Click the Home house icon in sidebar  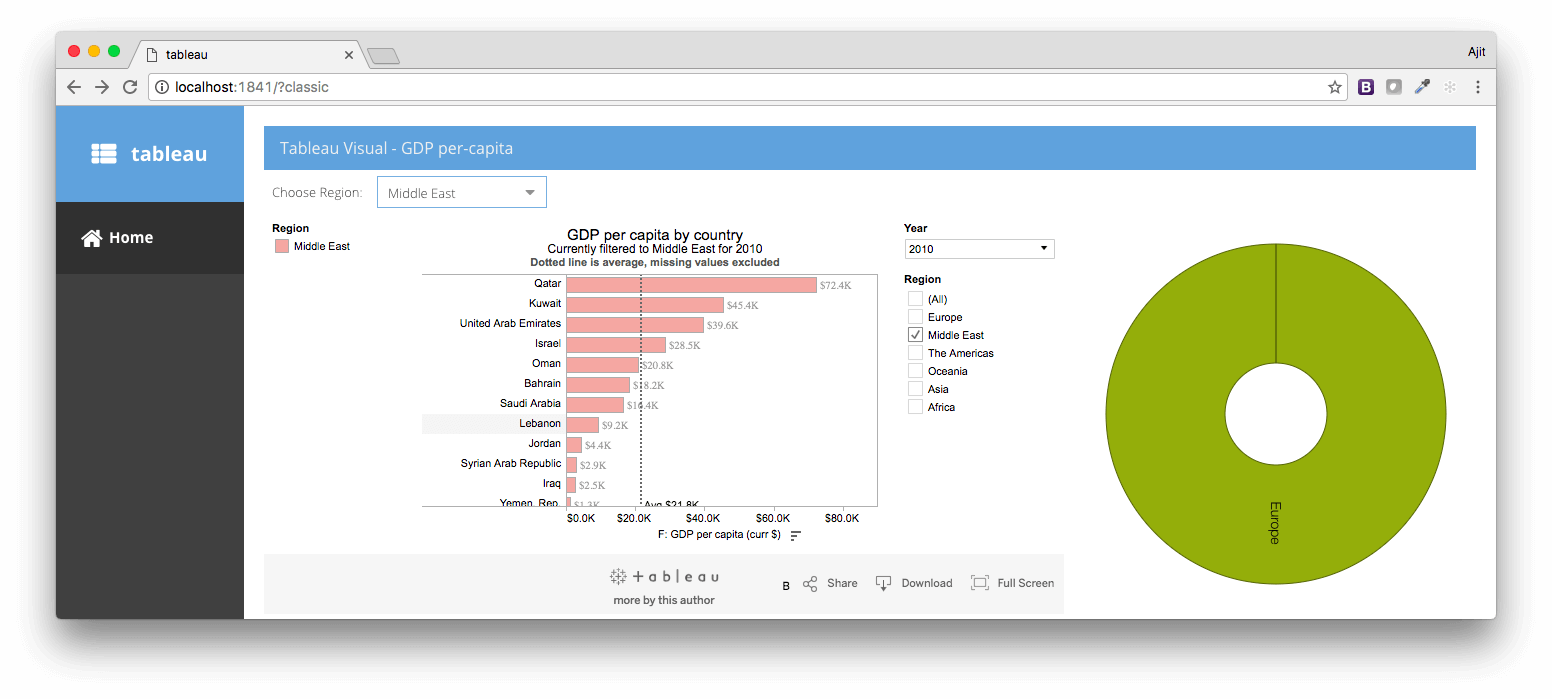tap(92, 238)
